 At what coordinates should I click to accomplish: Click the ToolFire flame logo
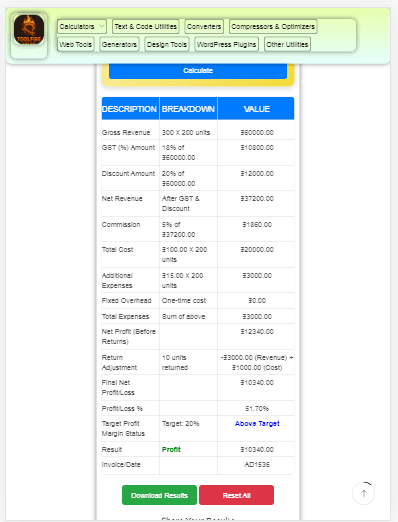click(x=29, y=29)
